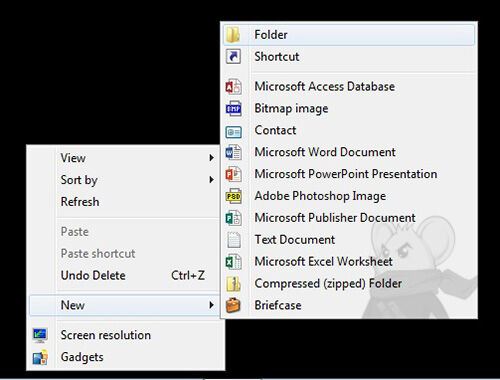Click the Contact card icon
Screen dimensions: 500x380
(233, 132)
